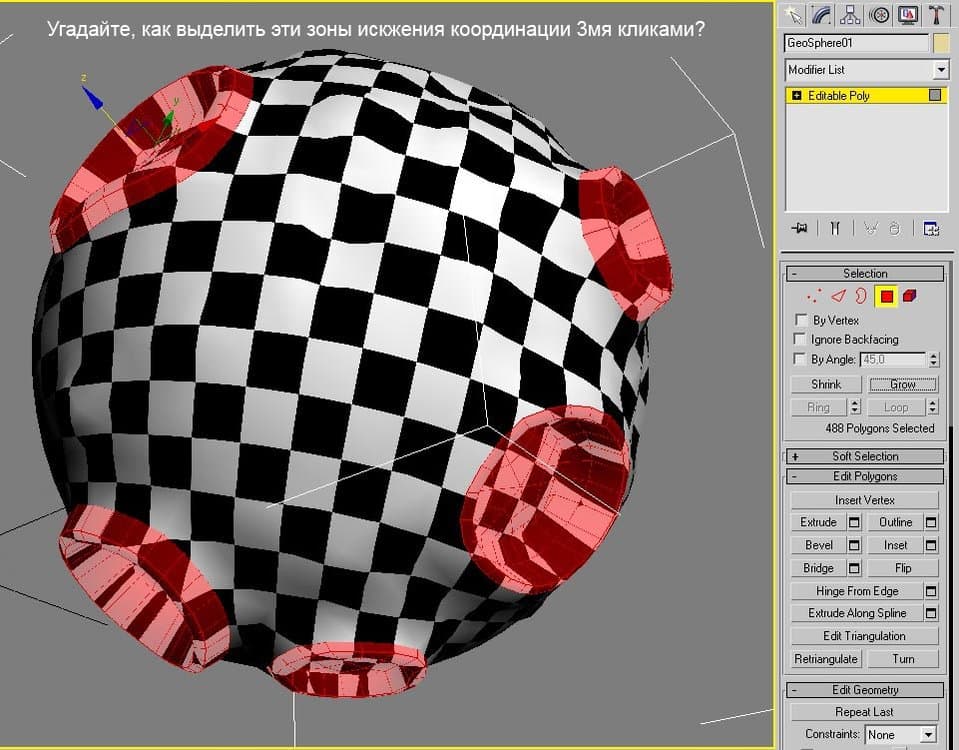Open the Constraints dropdown
Viewport: 959px width, 750px height.
tap(929, 734)
